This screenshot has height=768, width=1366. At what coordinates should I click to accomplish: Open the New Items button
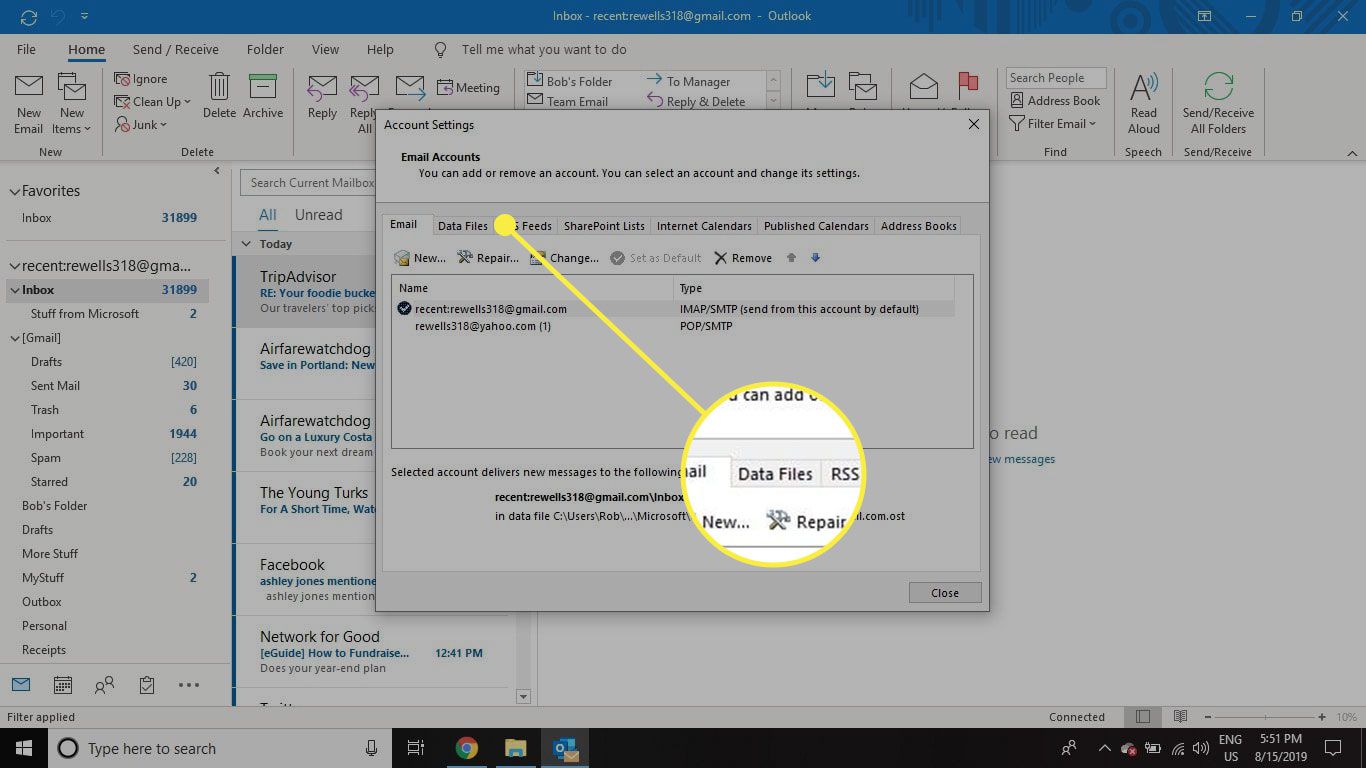[x=71, y=104]
